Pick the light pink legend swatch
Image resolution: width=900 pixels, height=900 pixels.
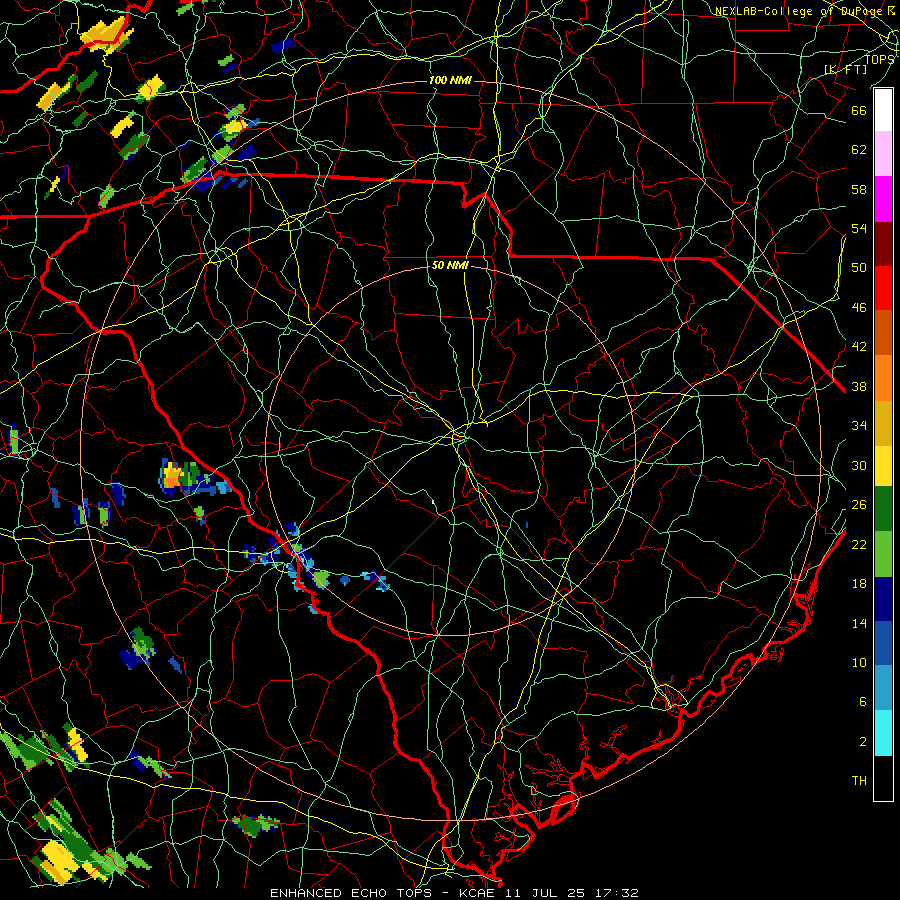pyautogui.click(x=883, y=154)
